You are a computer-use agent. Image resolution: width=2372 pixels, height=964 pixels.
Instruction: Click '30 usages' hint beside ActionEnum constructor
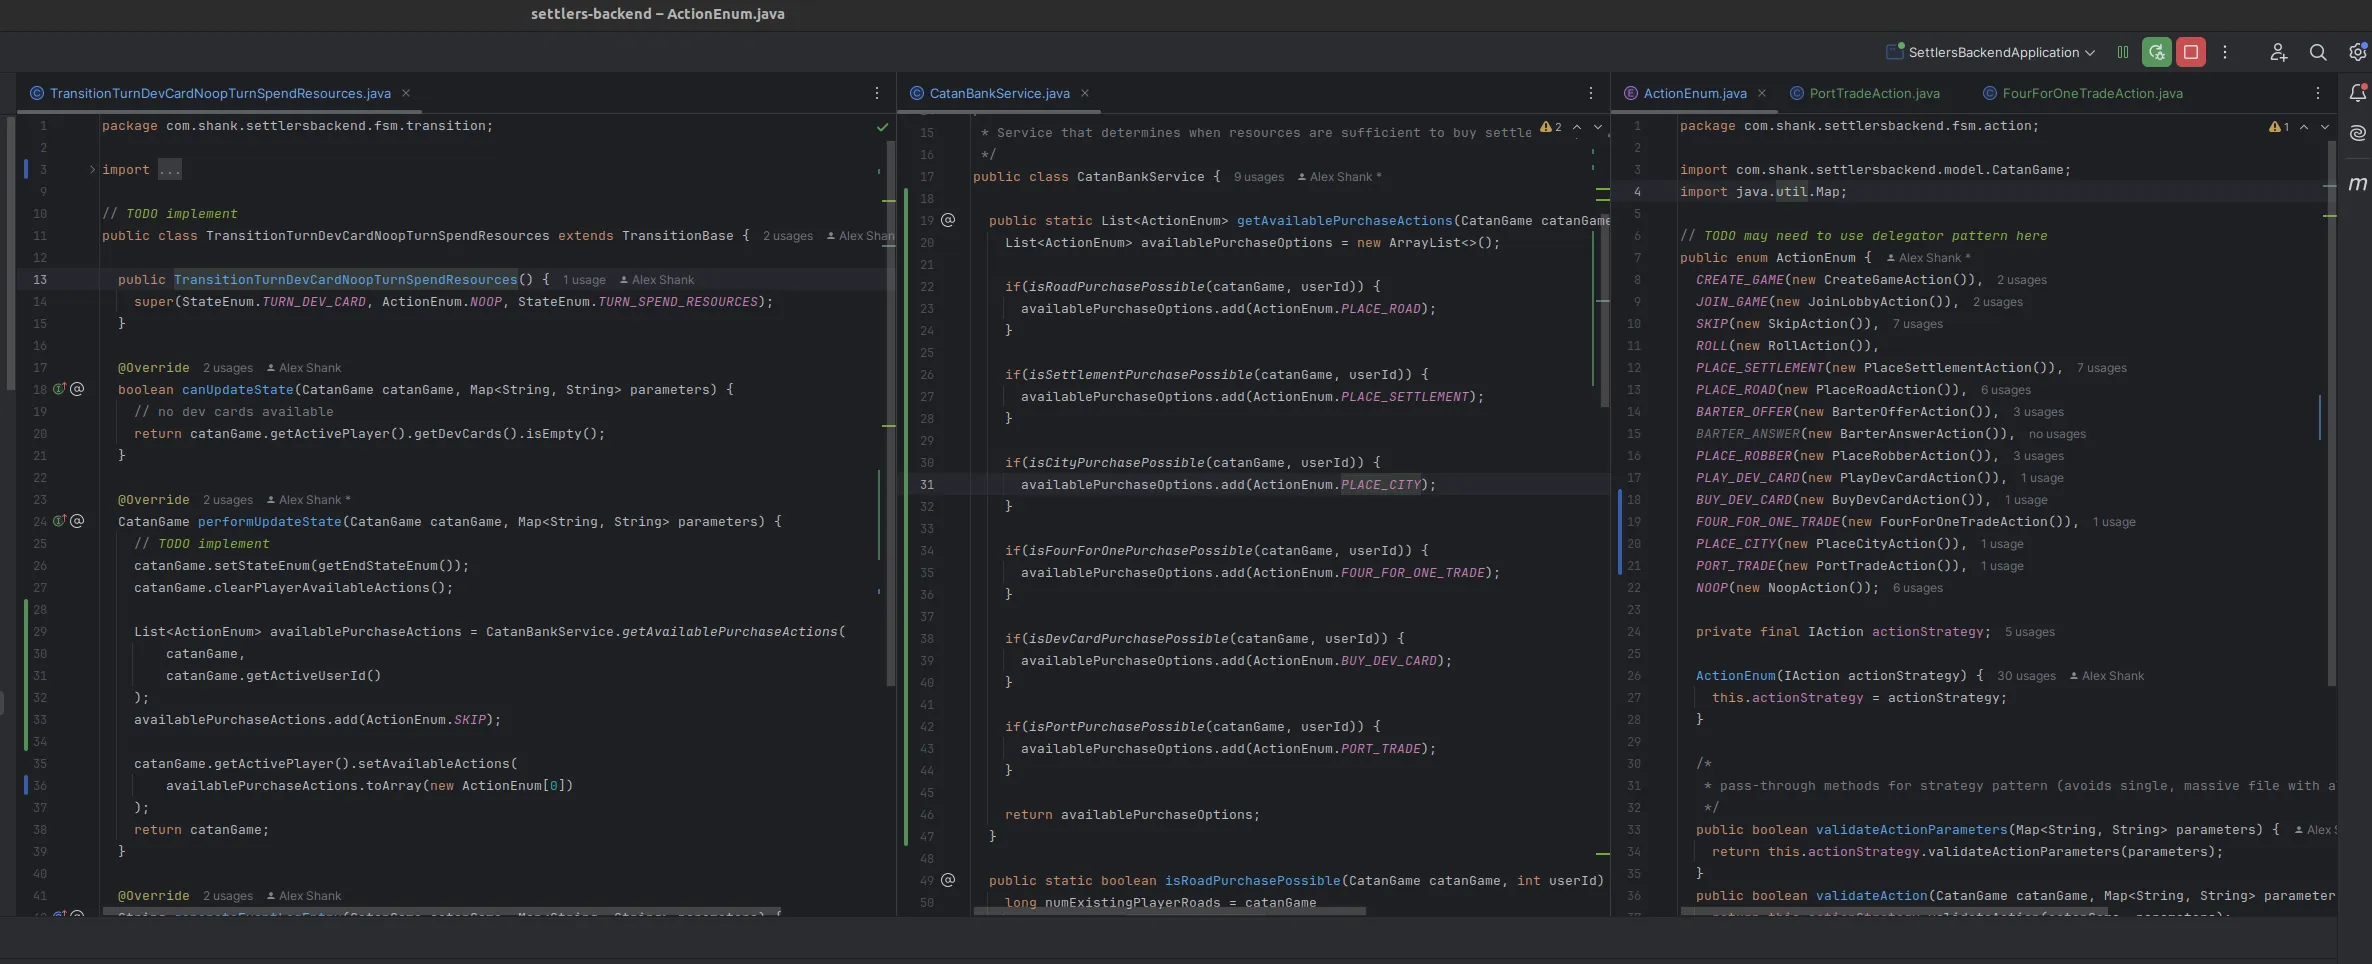(2026, 676)
